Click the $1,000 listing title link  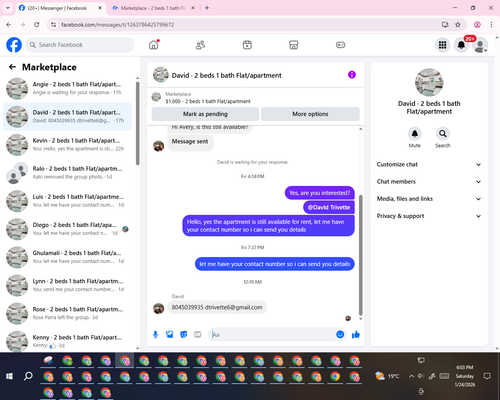point(208,101)
